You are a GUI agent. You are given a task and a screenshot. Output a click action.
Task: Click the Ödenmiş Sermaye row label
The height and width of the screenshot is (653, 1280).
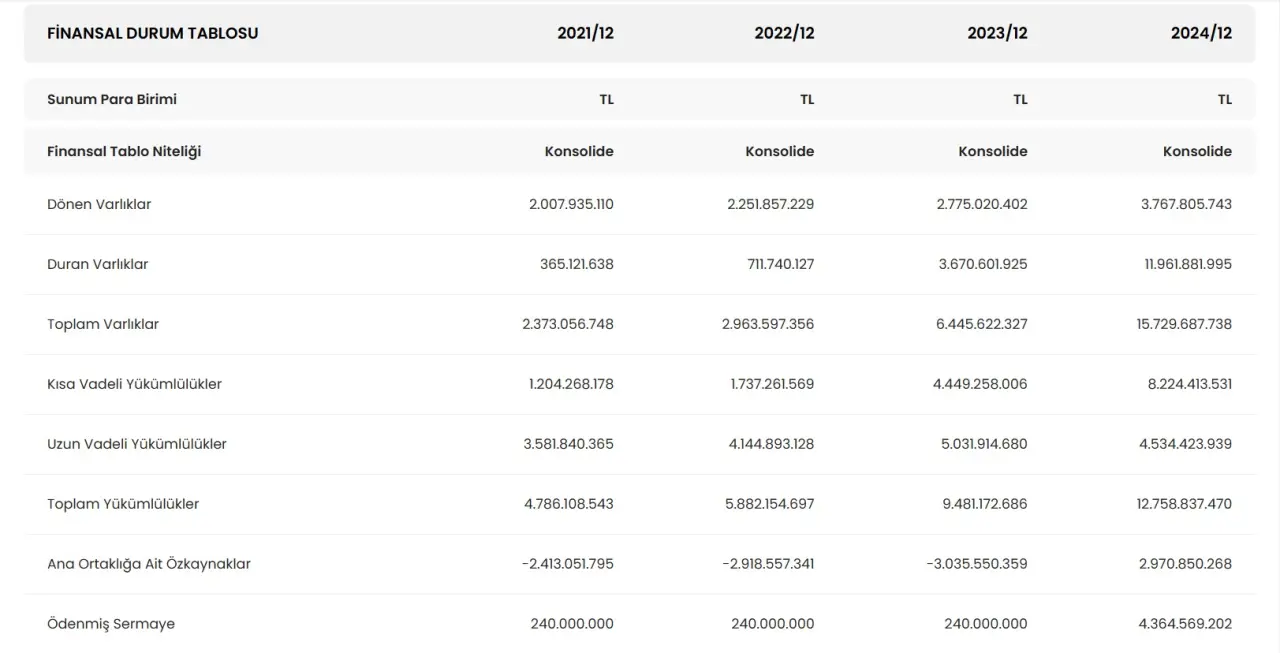(x=111, y=624)
